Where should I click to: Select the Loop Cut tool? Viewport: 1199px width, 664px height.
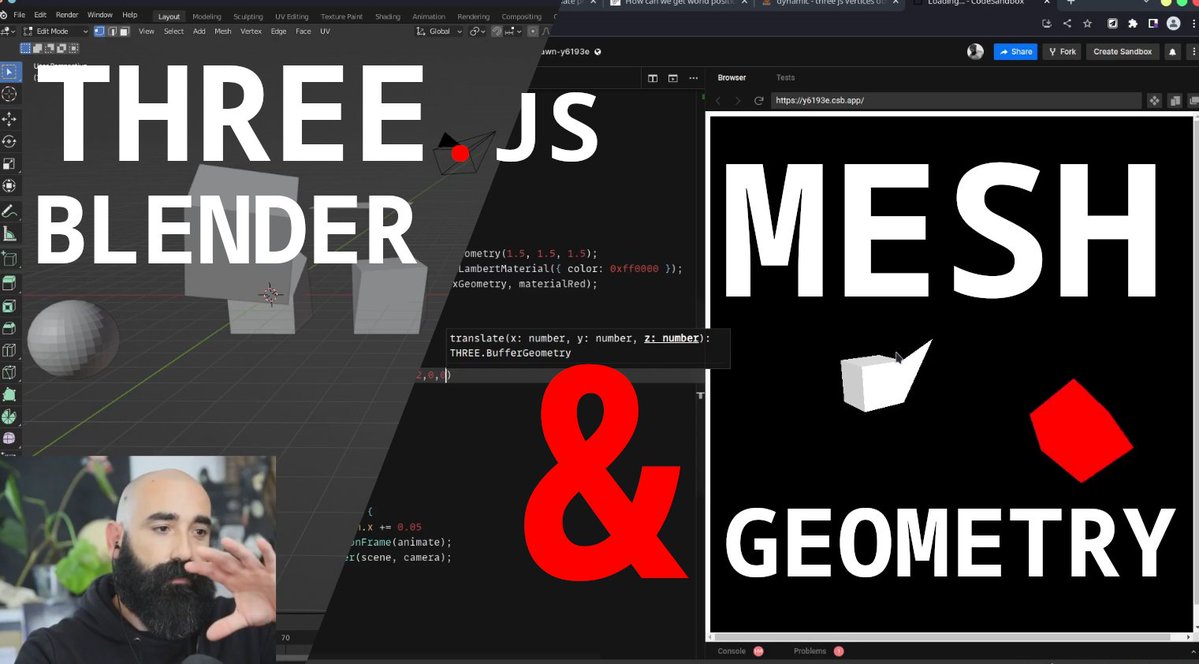(x=9, y=350)
